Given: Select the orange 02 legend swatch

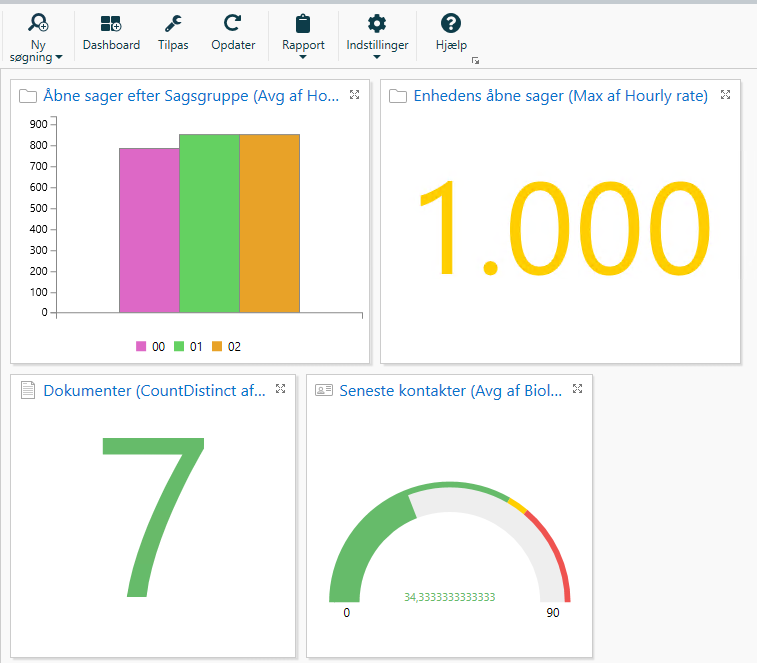Looking at the screenshot, I should (217, 346).
